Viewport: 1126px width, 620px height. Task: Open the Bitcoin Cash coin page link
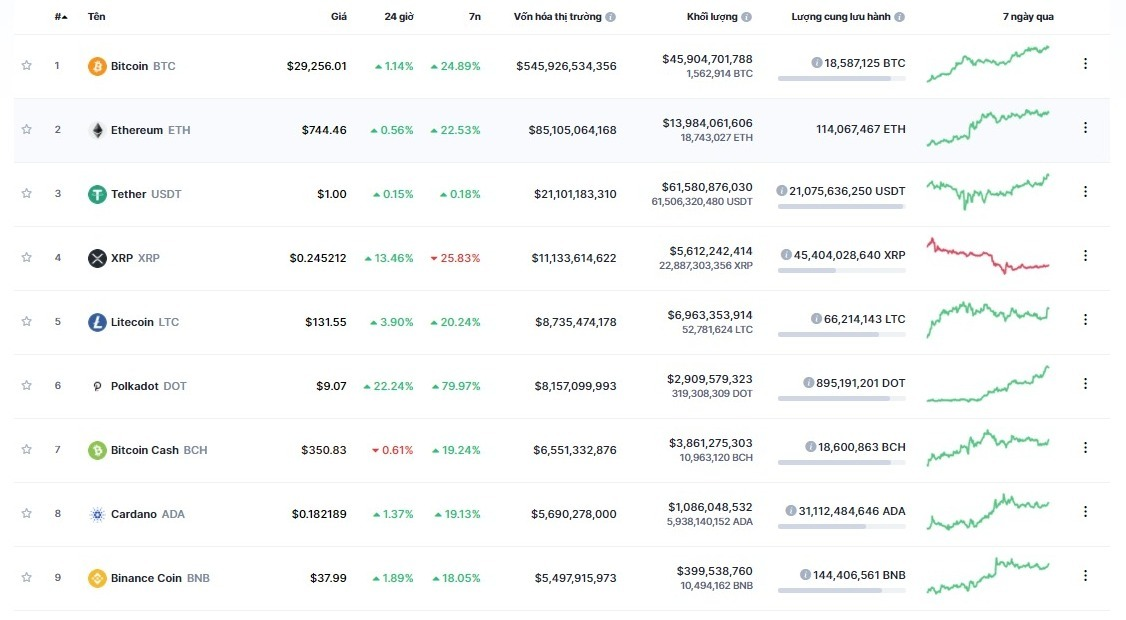tap(144, 450)
